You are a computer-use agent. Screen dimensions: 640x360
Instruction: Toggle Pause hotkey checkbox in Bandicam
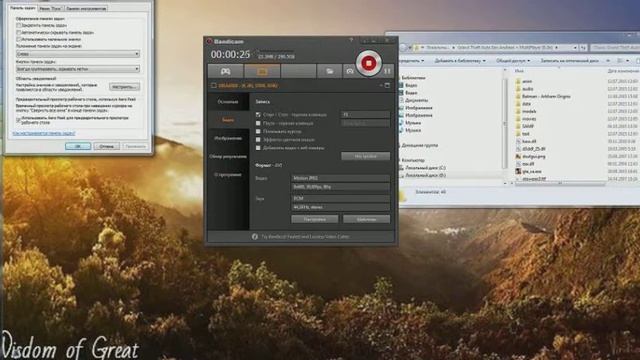point(258,123)
